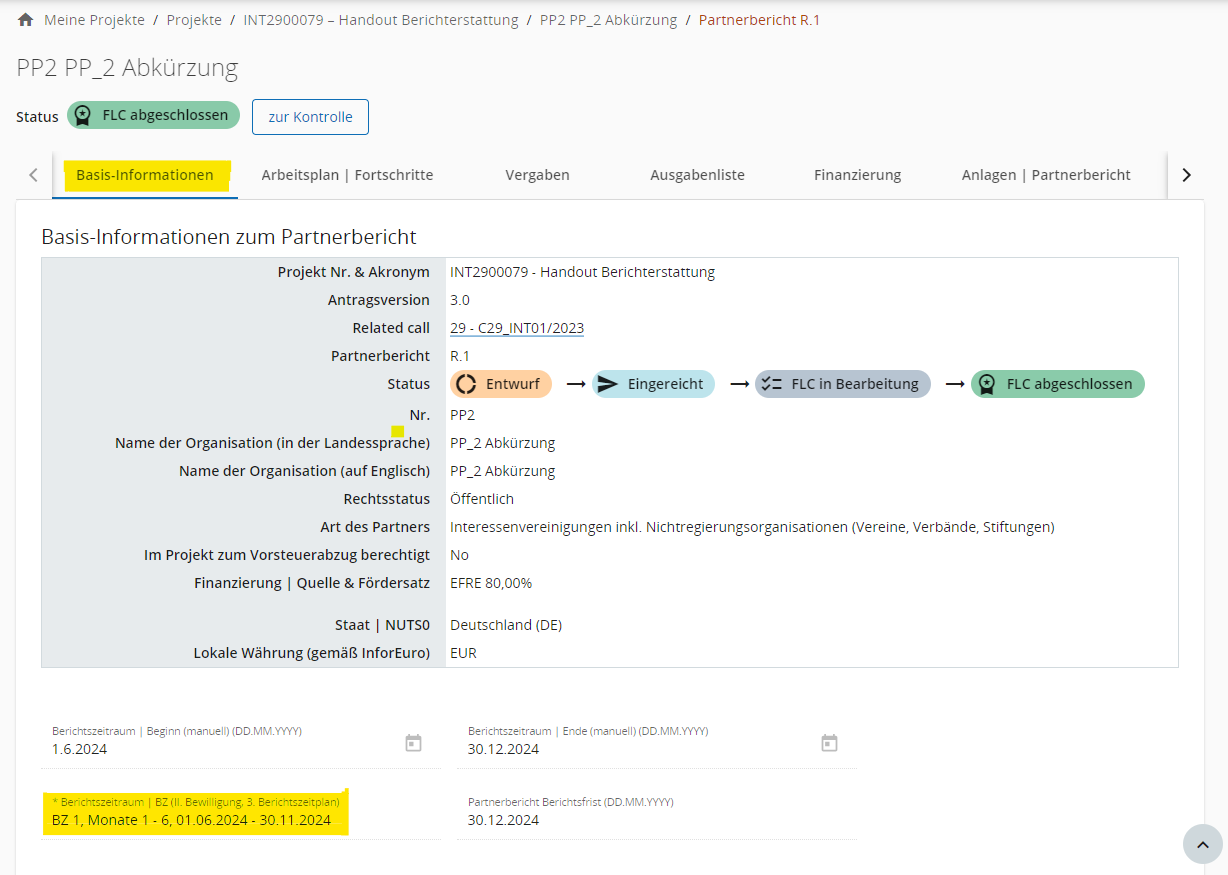
Task: Select the Finanzierung tab
Action: point(857,175)
